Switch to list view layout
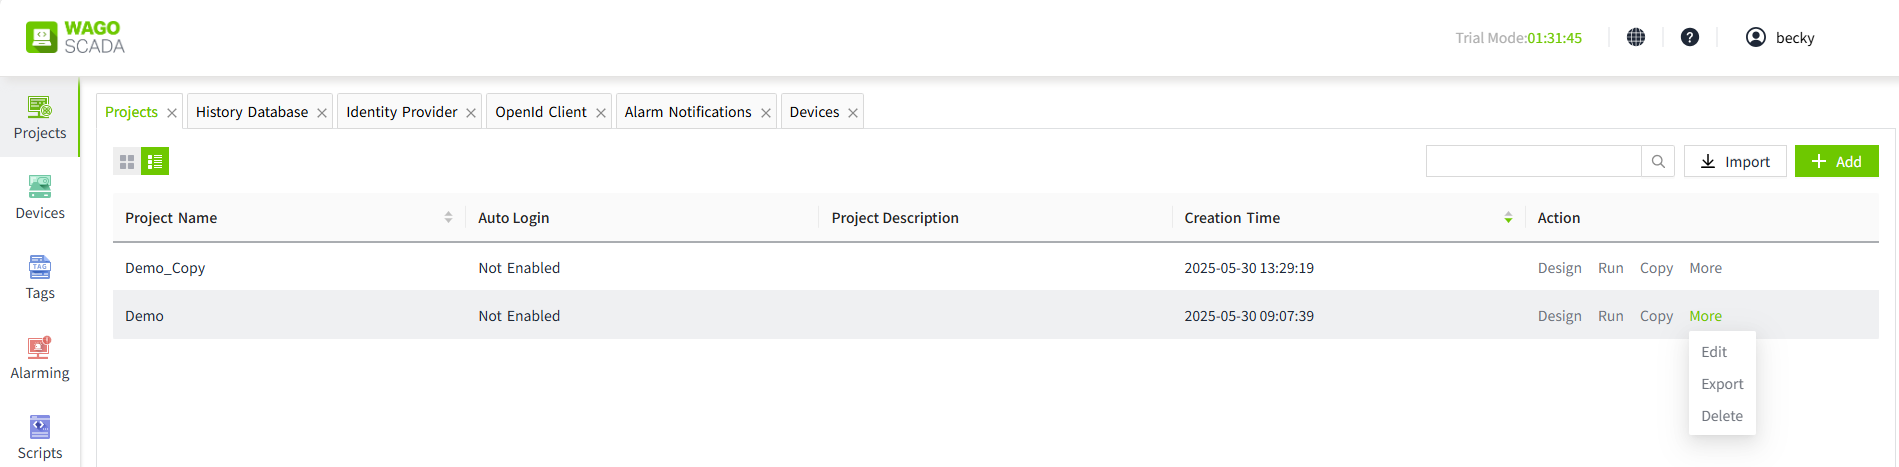1899x467 pixels. (155, 161)
